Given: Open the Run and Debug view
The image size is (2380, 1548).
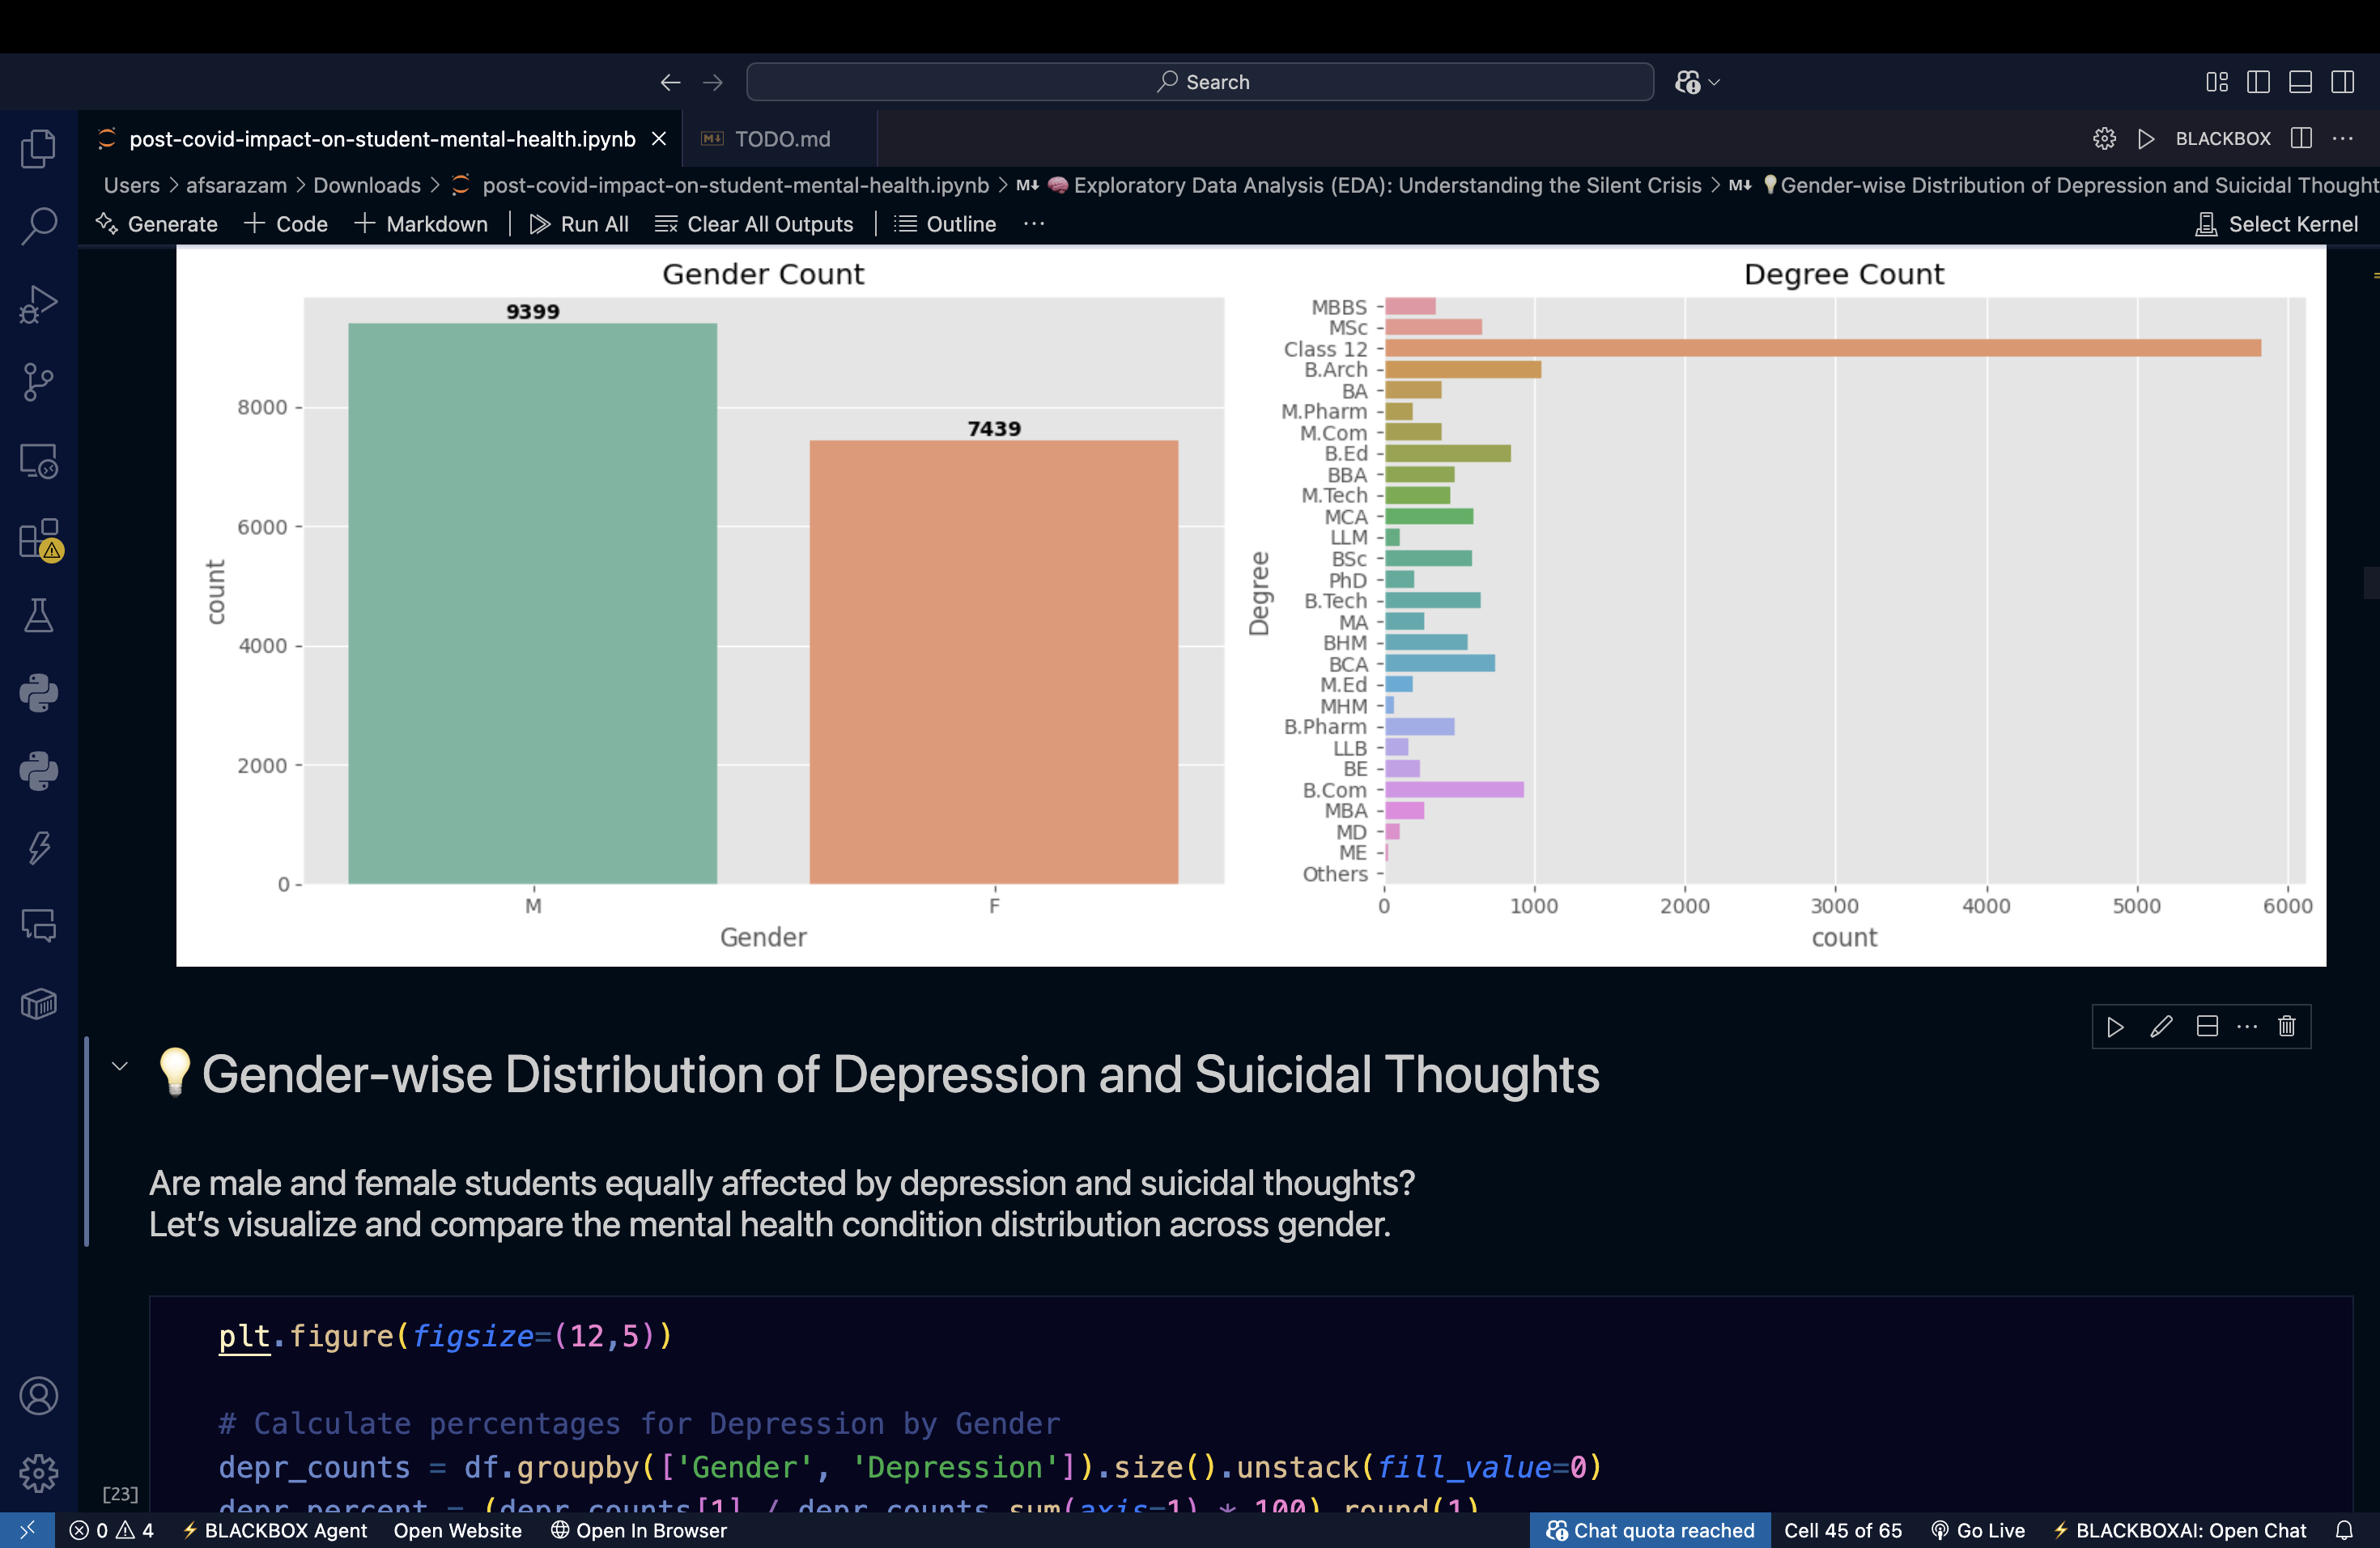Looking at the screenshot, I should pos(38,304).
